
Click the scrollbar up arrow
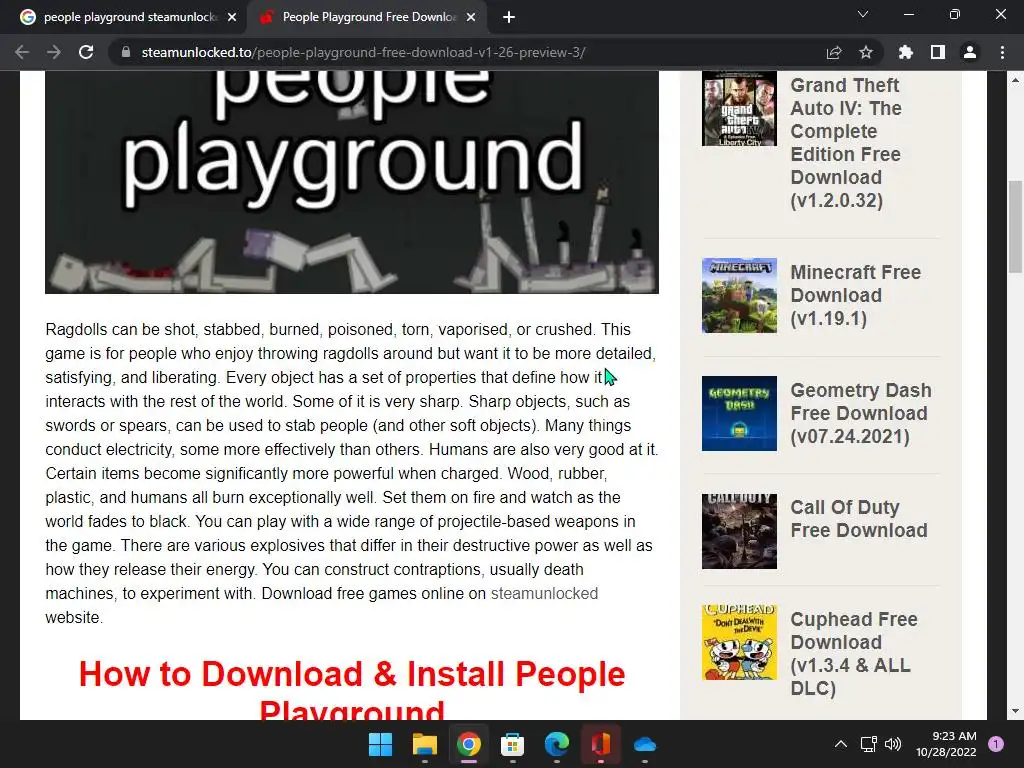(1015, 81)
